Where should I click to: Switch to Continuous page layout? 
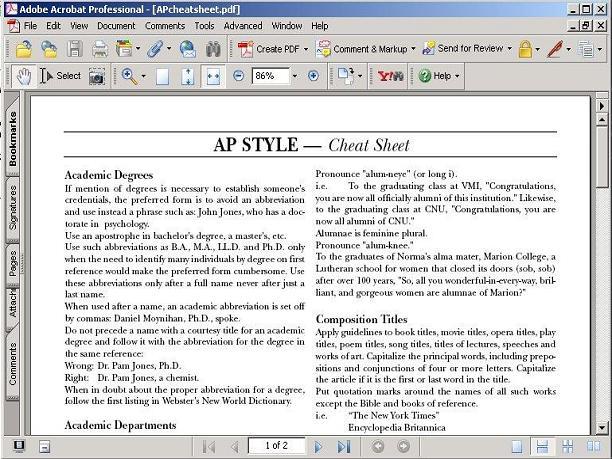click(x=543, y=447)
